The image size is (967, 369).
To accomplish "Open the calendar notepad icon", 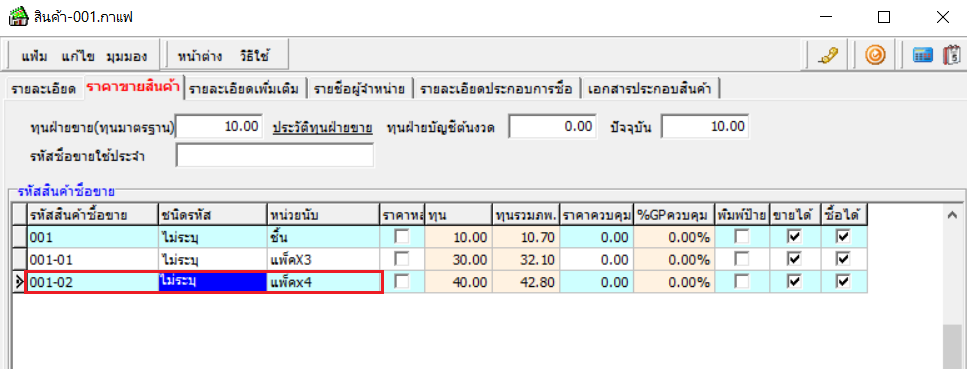I will click(951, 56).
